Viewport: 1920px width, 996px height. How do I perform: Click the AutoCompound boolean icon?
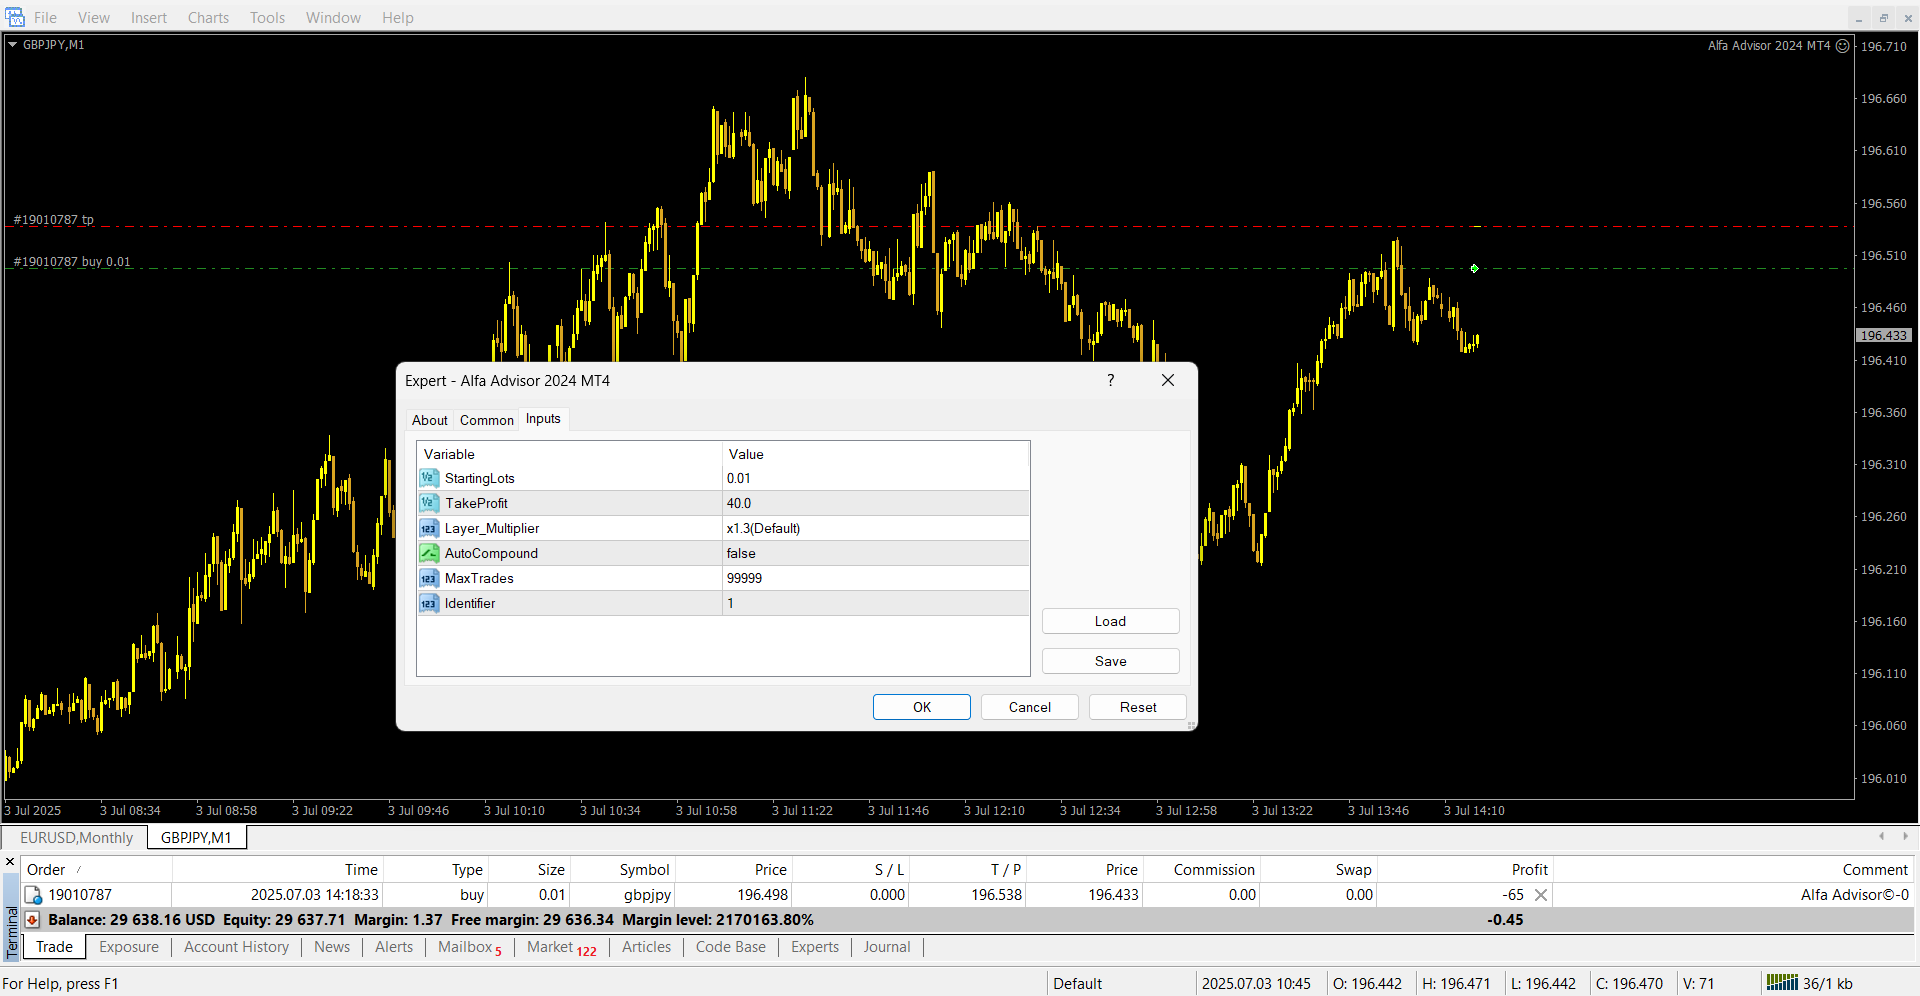(429, 553)
